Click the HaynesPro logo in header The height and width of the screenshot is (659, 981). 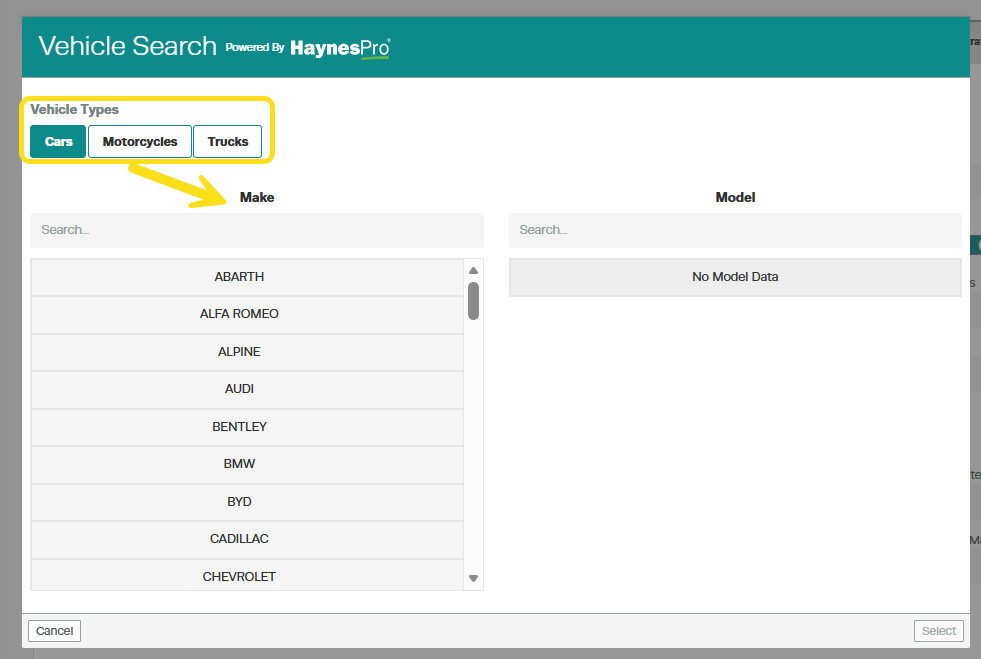pyautogui.click(x=340, y=48)
